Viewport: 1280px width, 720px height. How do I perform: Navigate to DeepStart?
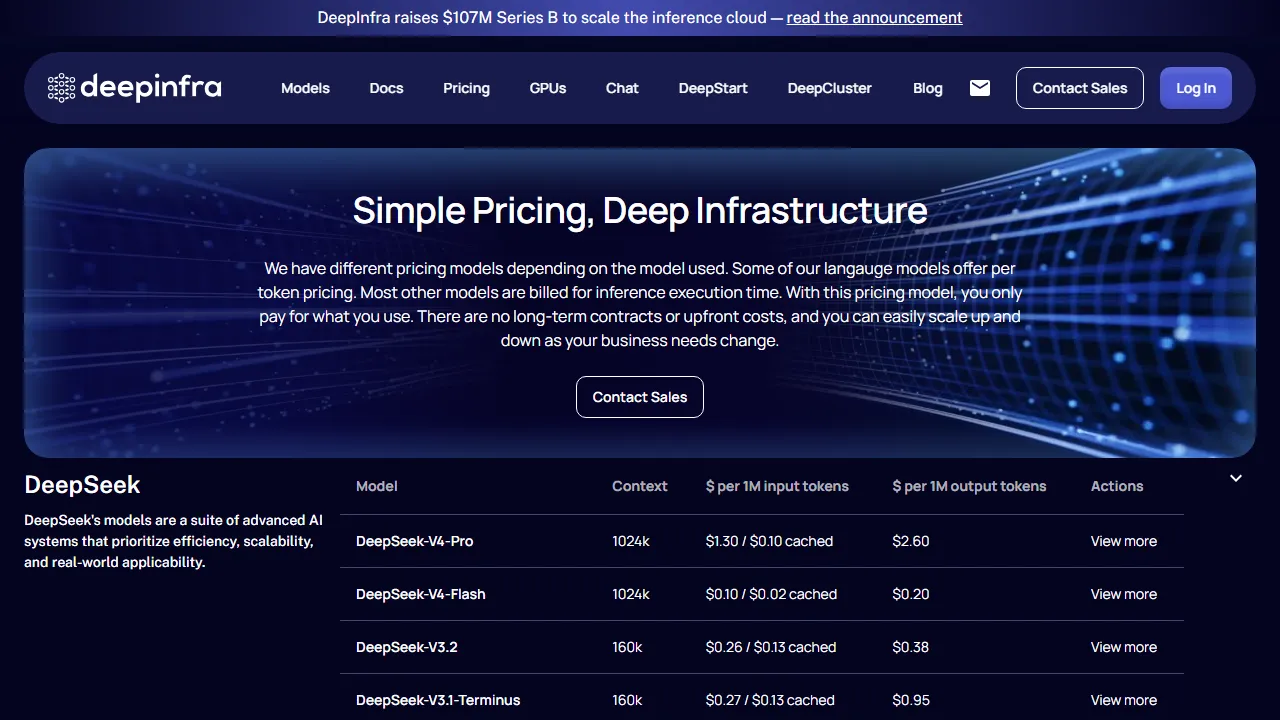click(713, 88)
